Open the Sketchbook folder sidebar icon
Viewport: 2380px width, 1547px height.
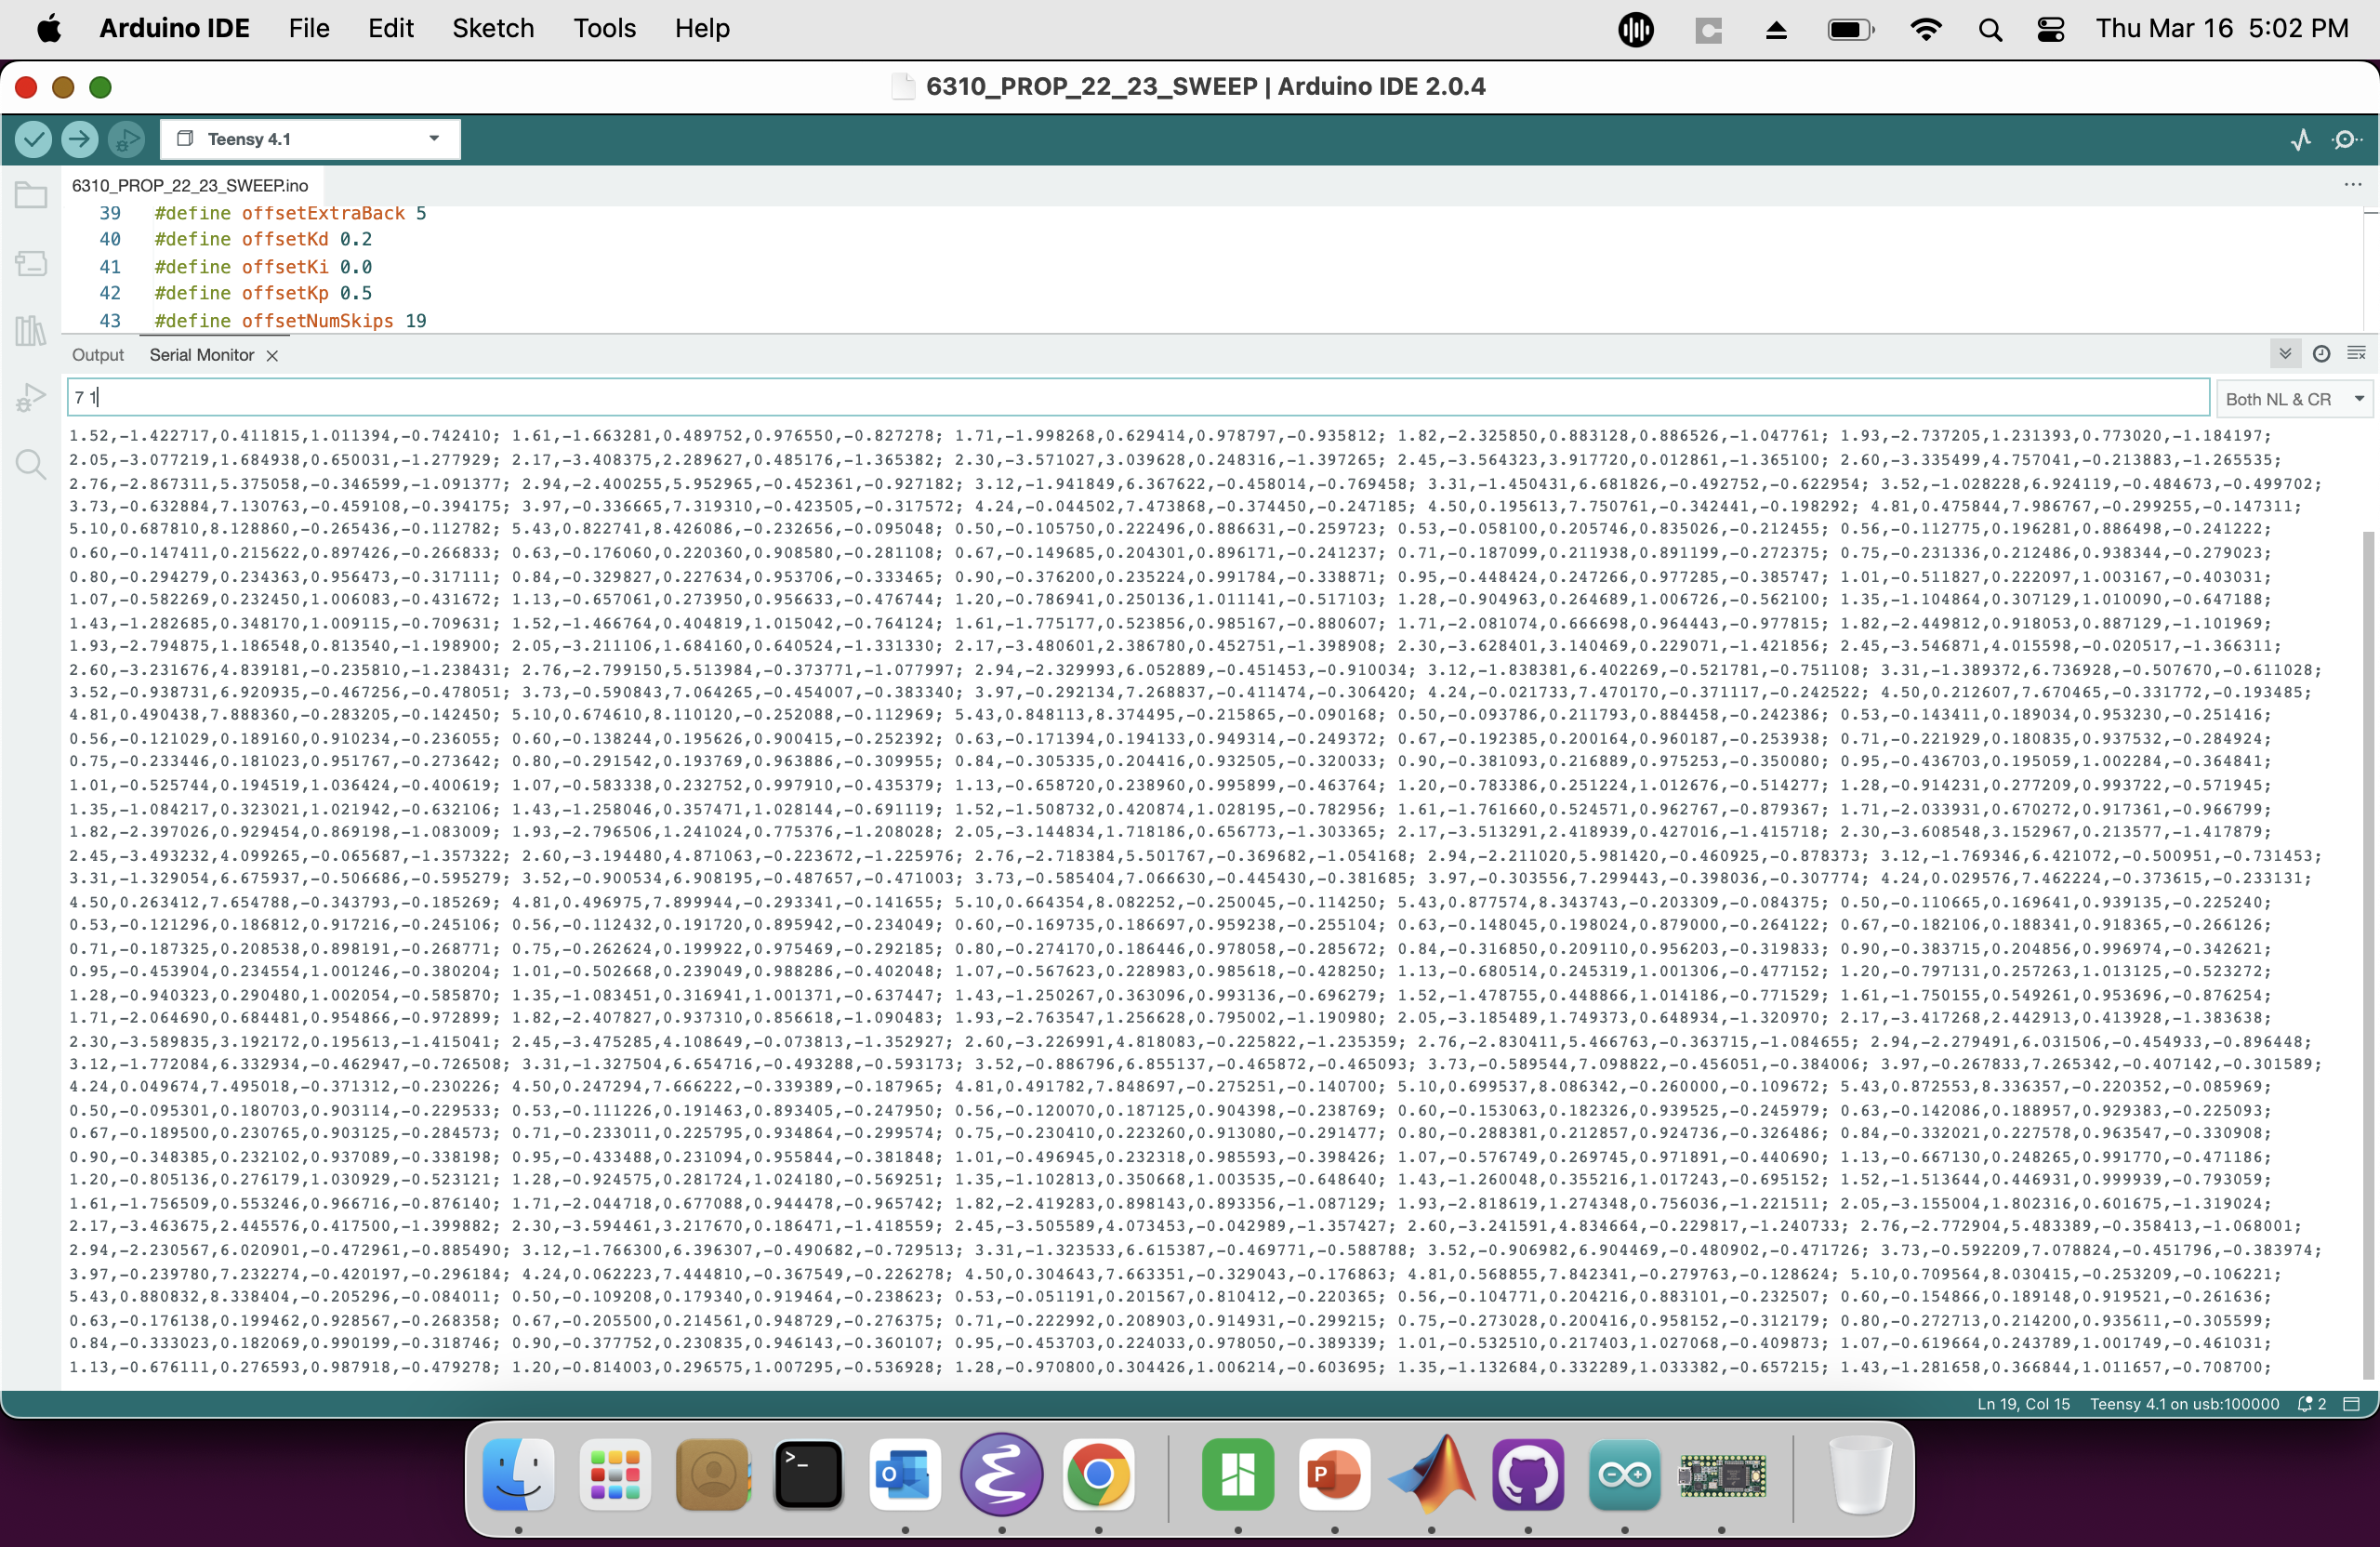[x=31, y=196]
